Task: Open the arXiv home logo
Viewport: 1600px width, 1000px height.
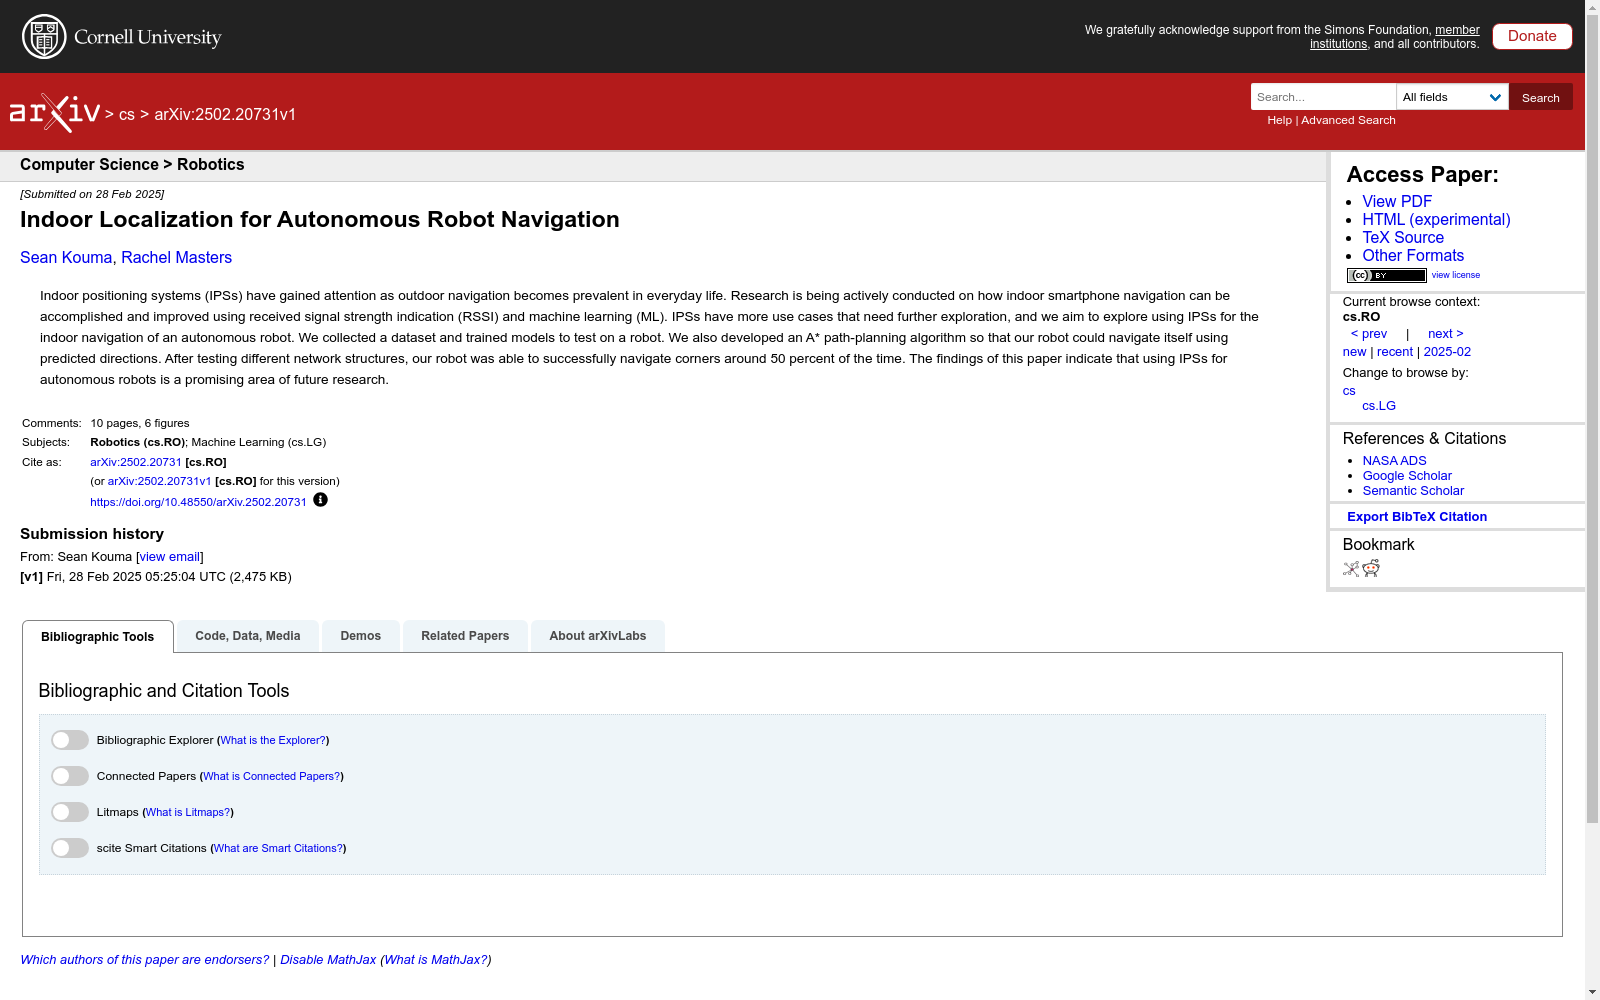Action: tap(55, 113)
